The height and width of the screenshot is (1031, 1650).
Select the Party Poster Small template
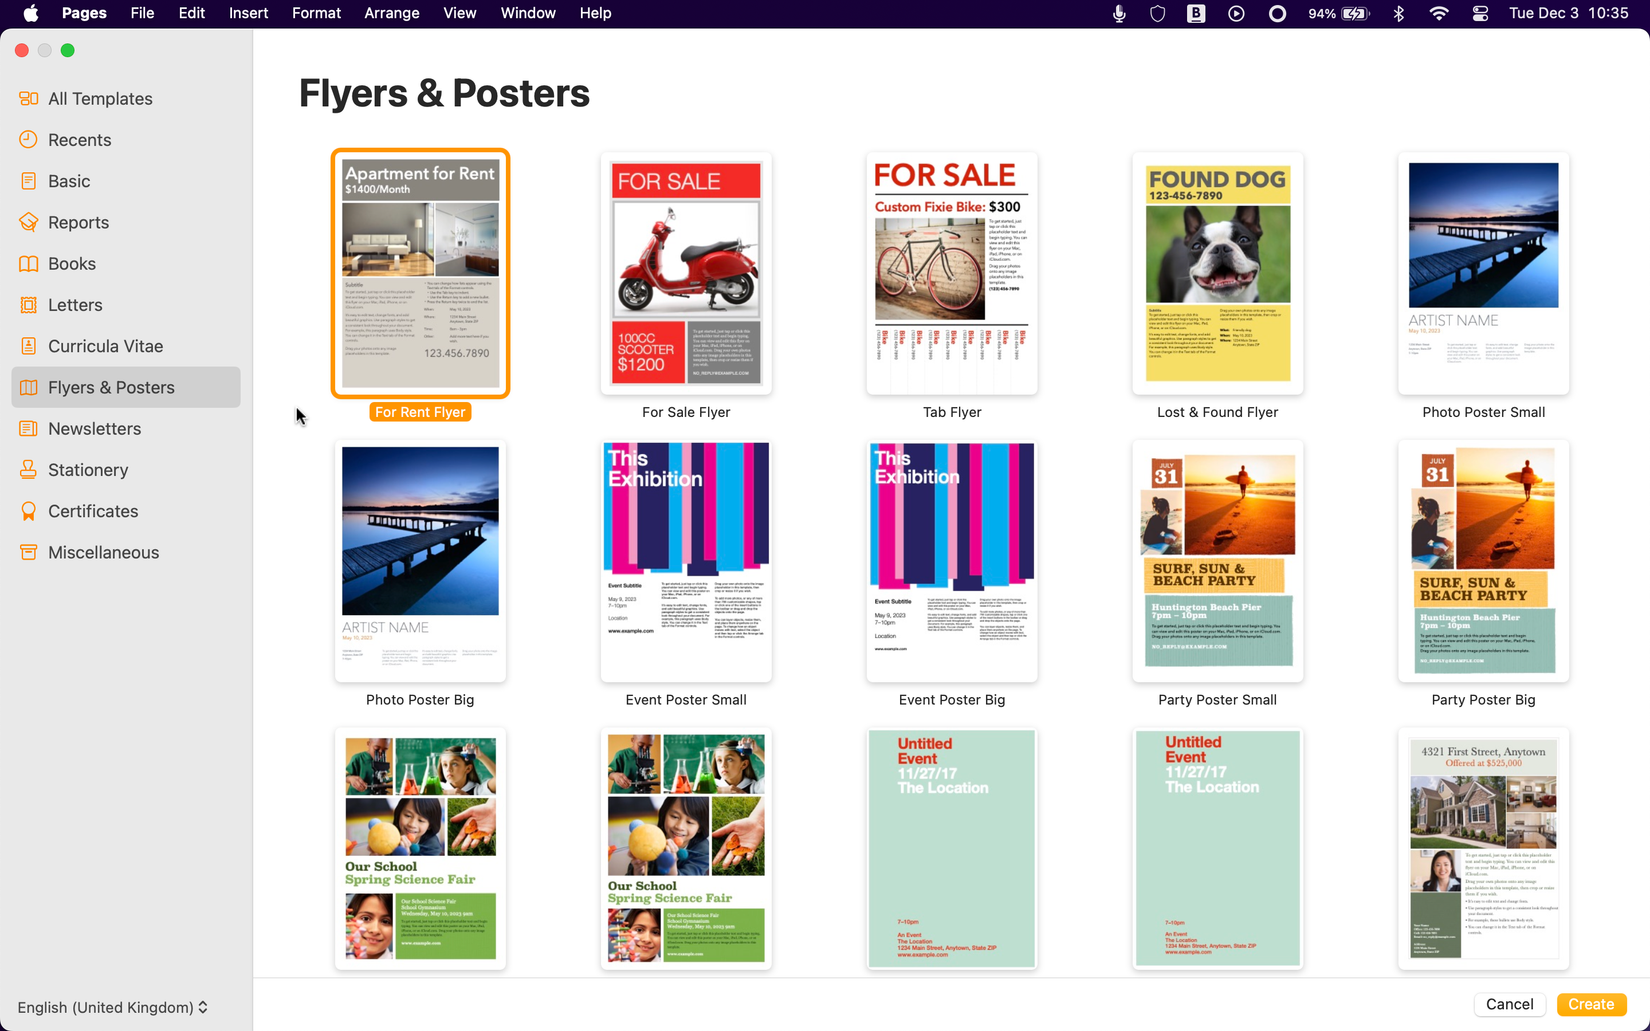[x=1218, y=561]
